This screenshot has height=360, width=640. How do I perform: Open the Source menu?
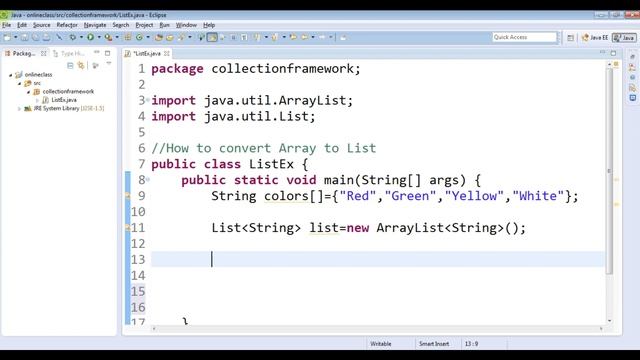42,25
